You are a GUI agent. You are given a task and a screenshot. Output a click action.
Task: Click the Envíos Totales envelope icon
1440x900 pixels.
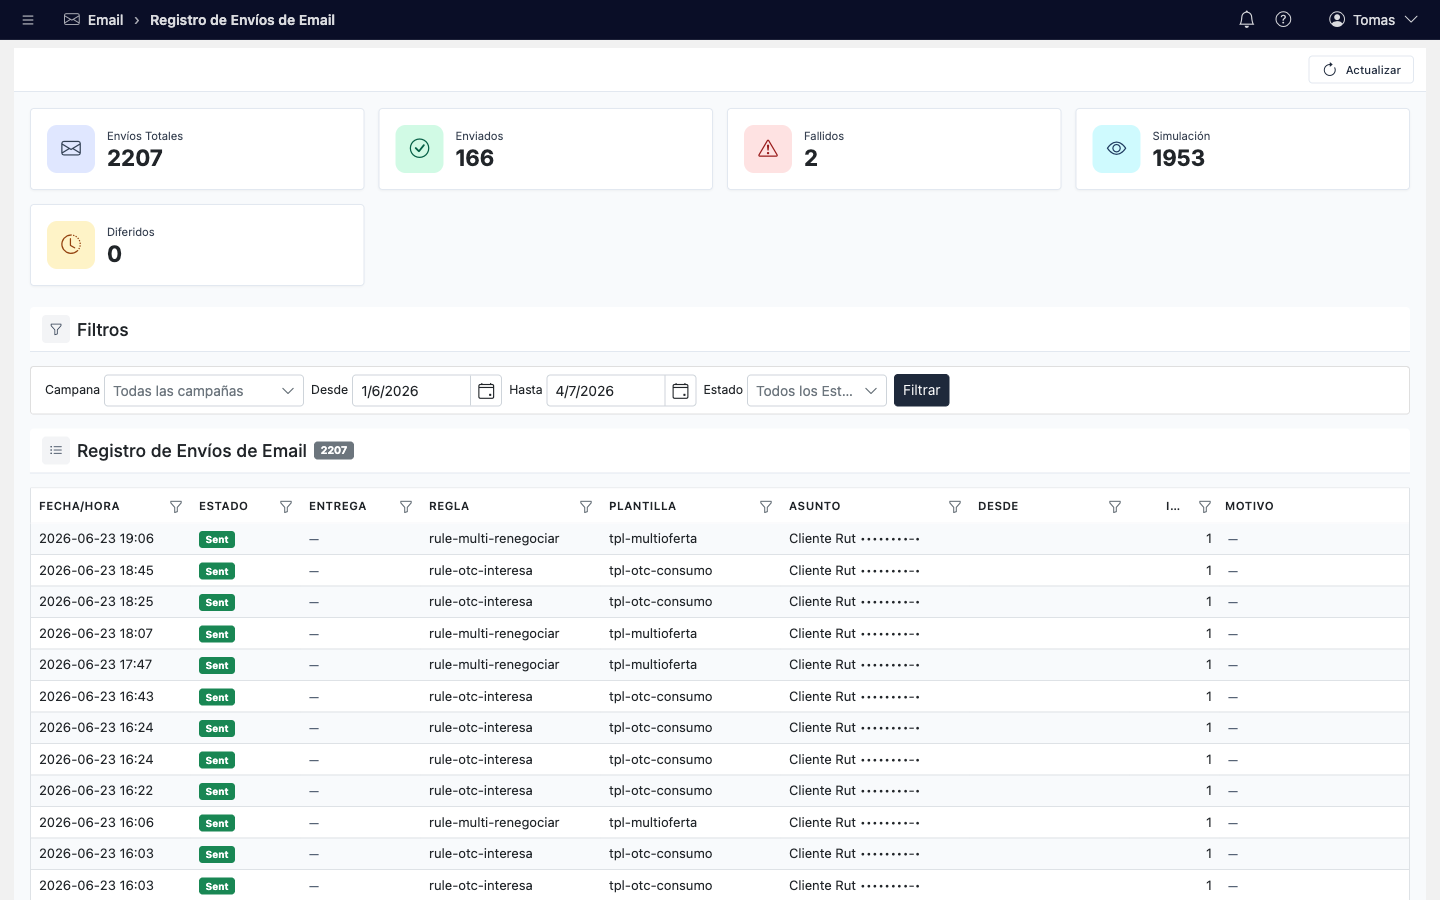71,149
